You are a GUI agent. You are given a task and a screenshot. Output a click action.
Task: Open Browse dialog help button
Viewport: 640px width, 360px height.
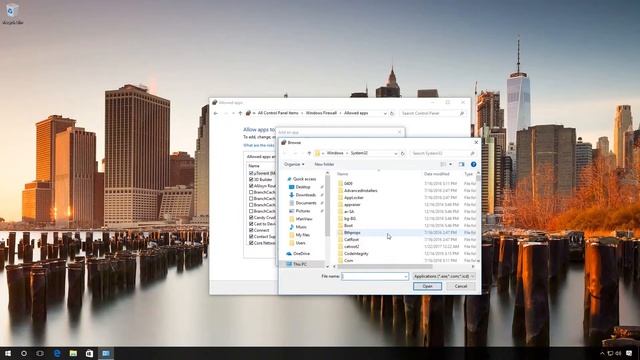473,164
